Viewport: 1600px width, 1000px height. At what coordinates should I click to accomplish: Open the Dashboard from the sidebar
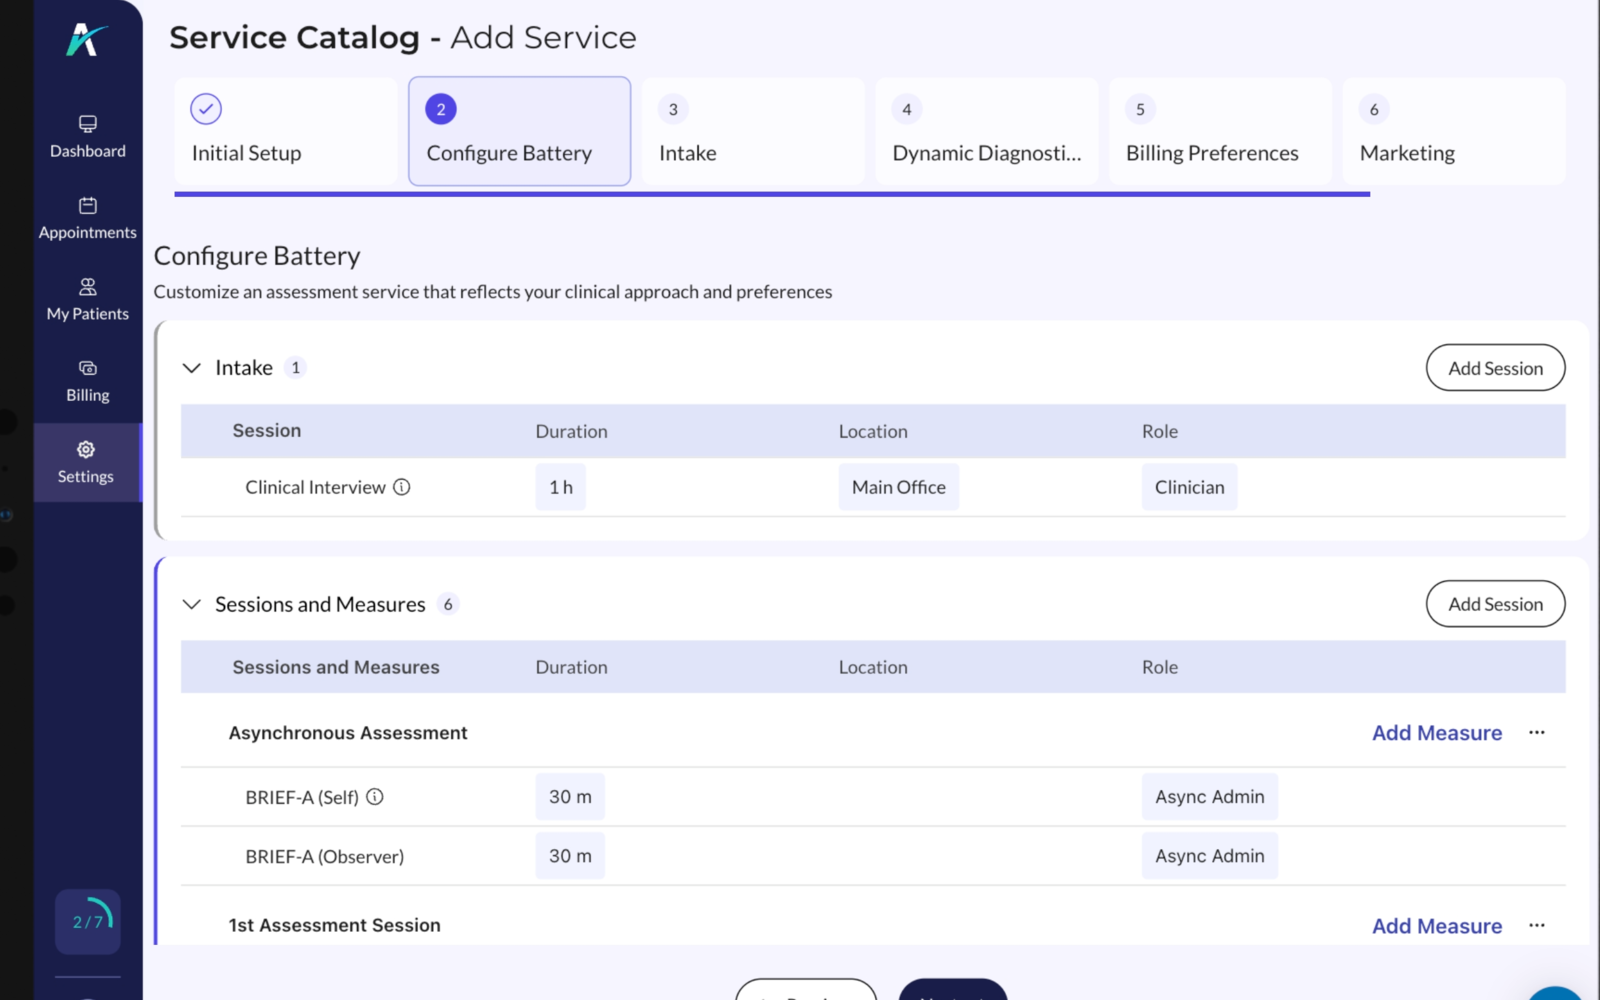click(88, 137)
